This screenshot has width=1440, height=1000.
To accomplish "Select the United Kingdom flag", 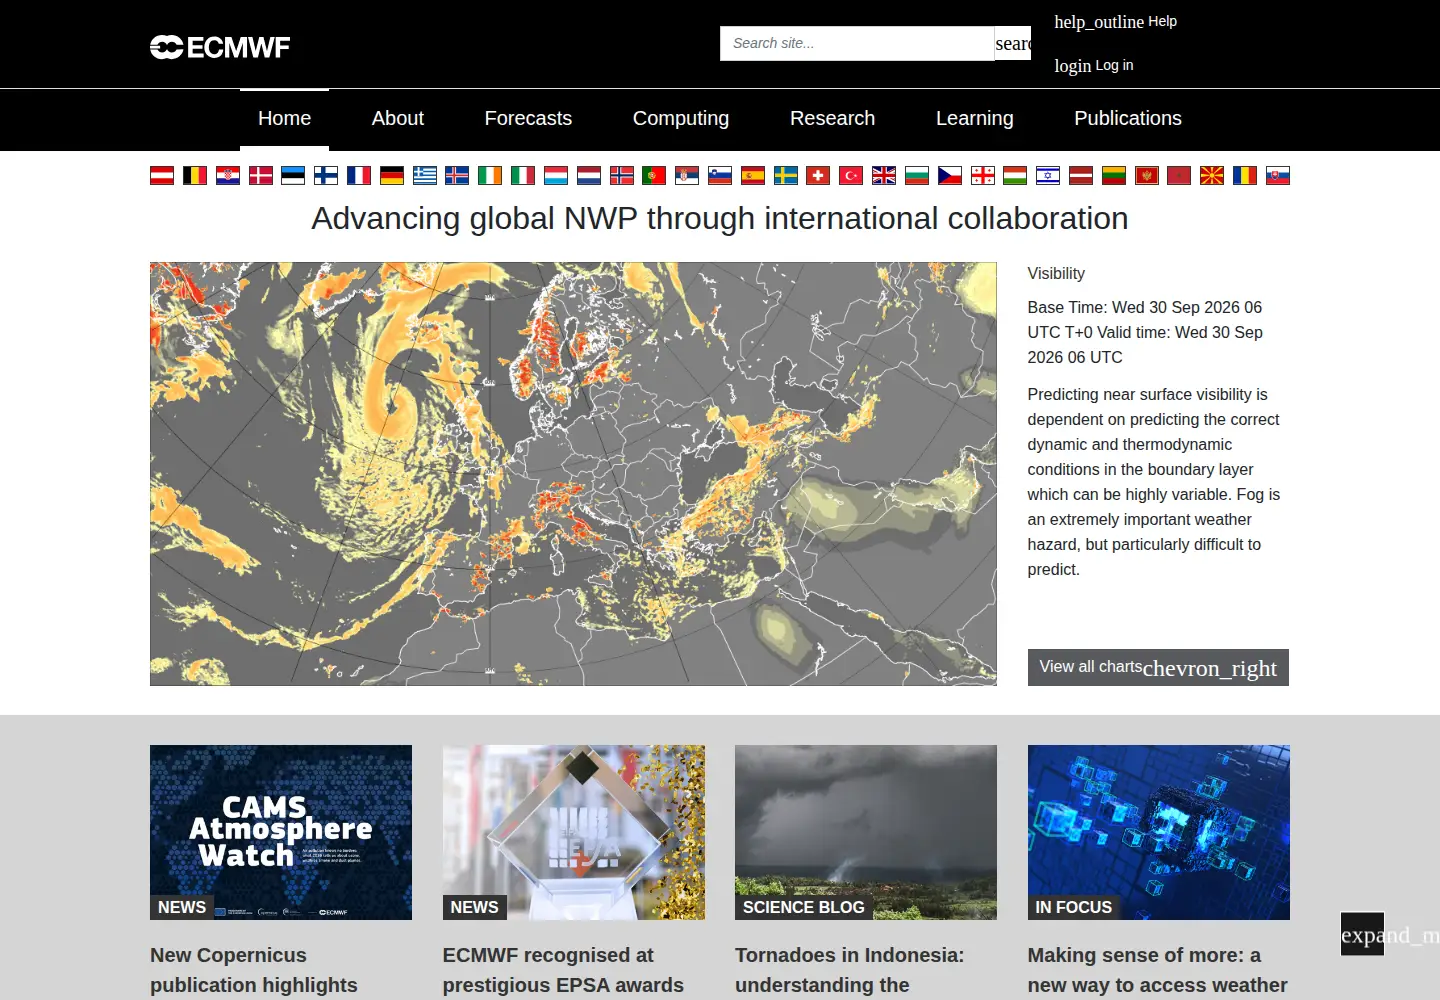I will (x=884, y=176).
